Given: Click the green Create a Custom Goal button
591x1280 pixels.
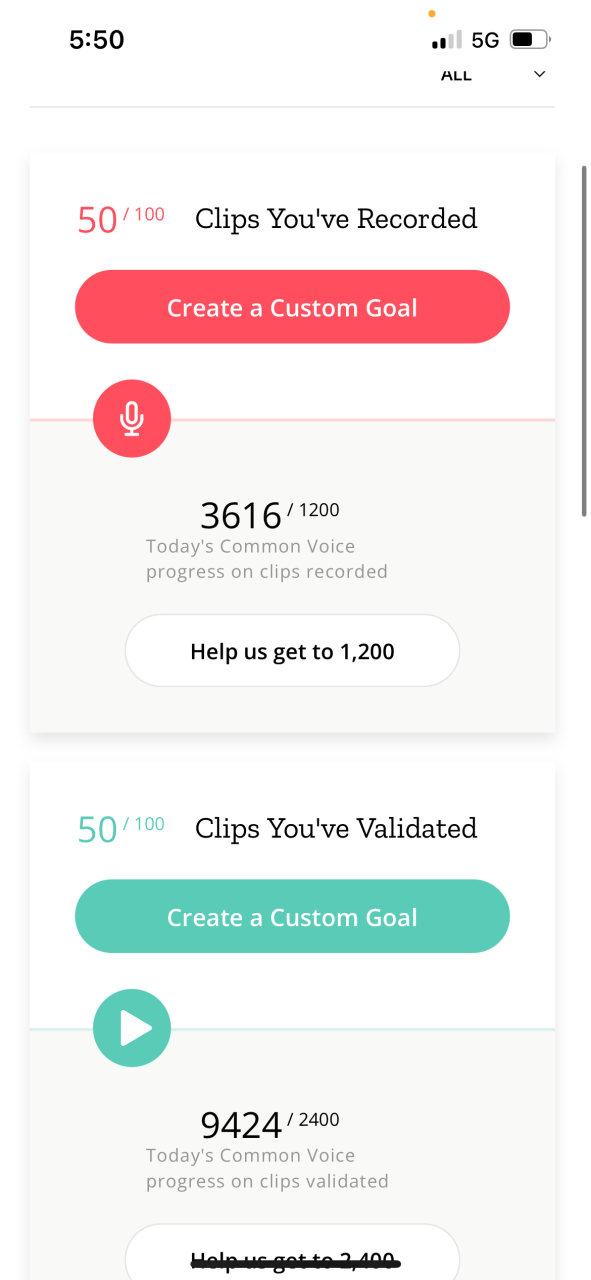Looking at the screenshot, I should [x=292, y=917].
